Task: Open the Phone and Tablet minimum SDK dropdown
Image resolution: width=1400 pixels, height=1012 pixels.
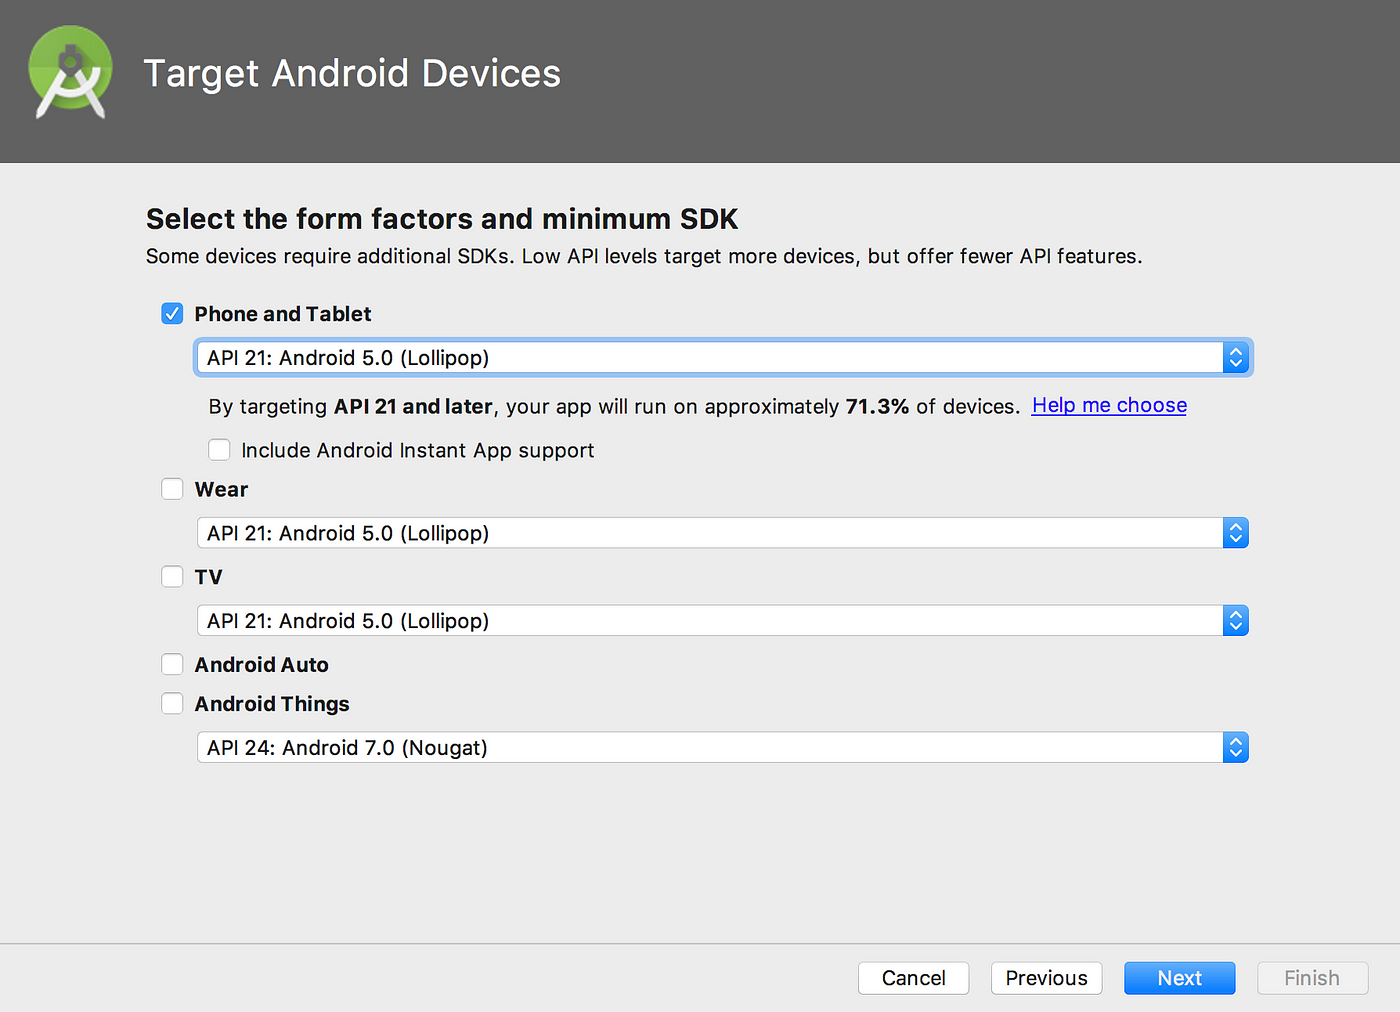Action: 723,358
